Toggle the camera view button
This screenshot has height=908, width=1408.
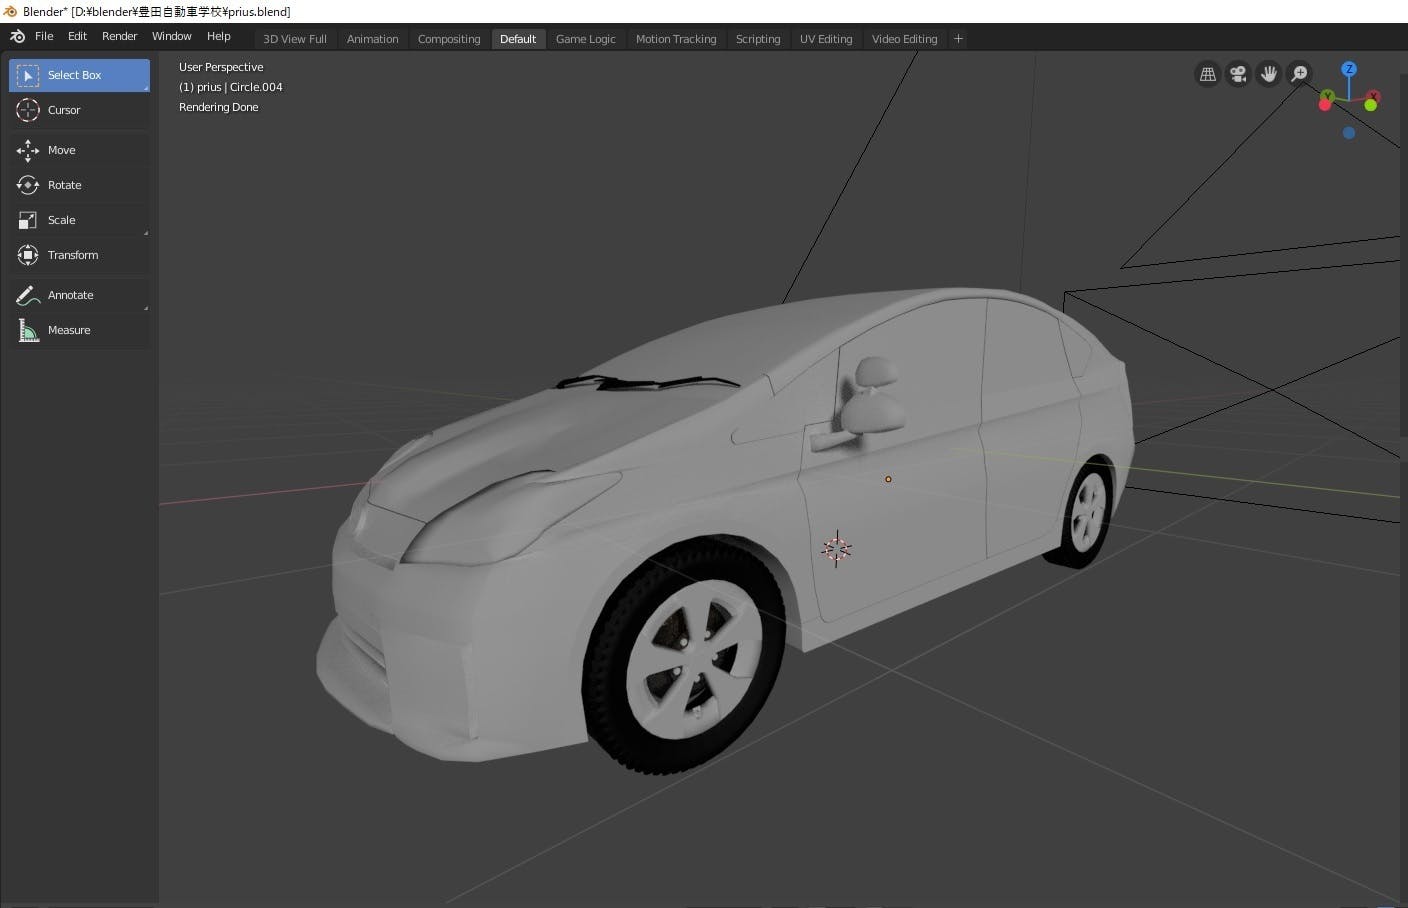[1238, 74]
